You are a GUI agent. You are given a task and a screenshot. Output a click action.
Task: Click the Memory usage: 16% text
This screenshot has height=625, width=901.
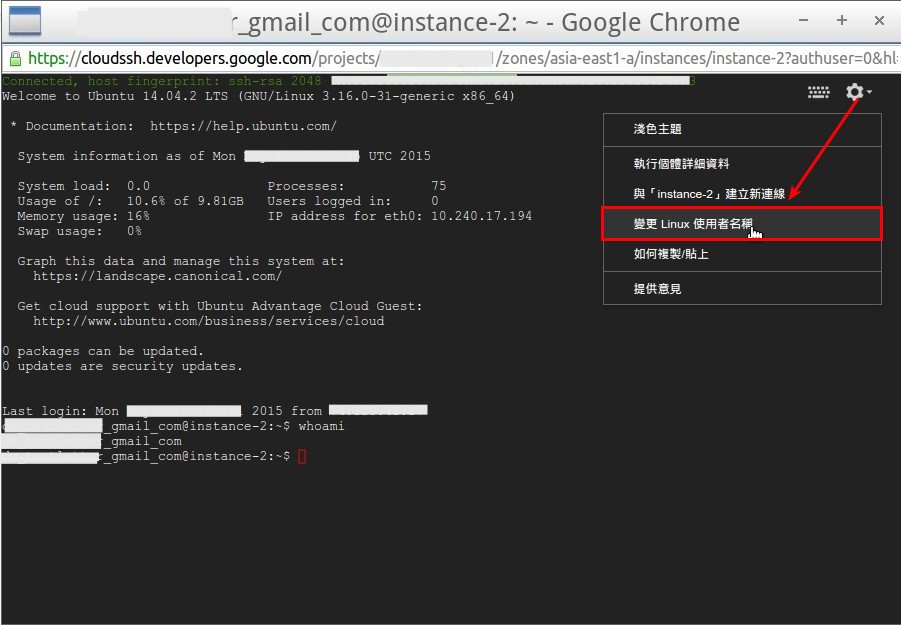tap(83, 217)
